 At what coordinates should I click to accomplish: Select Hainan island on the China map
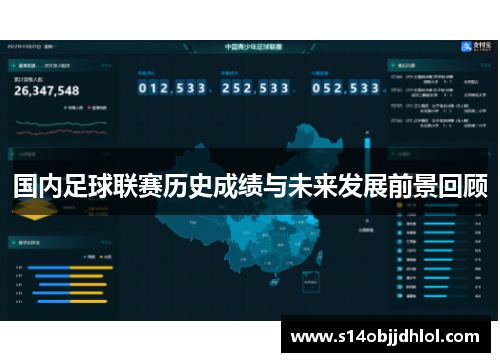pos(274,282)
